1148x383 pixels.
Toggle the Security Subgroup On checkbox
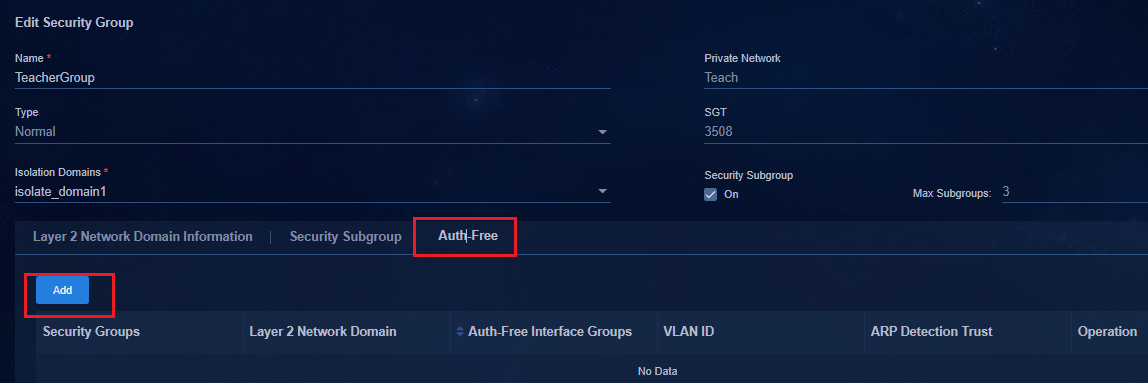pos(710,195)
